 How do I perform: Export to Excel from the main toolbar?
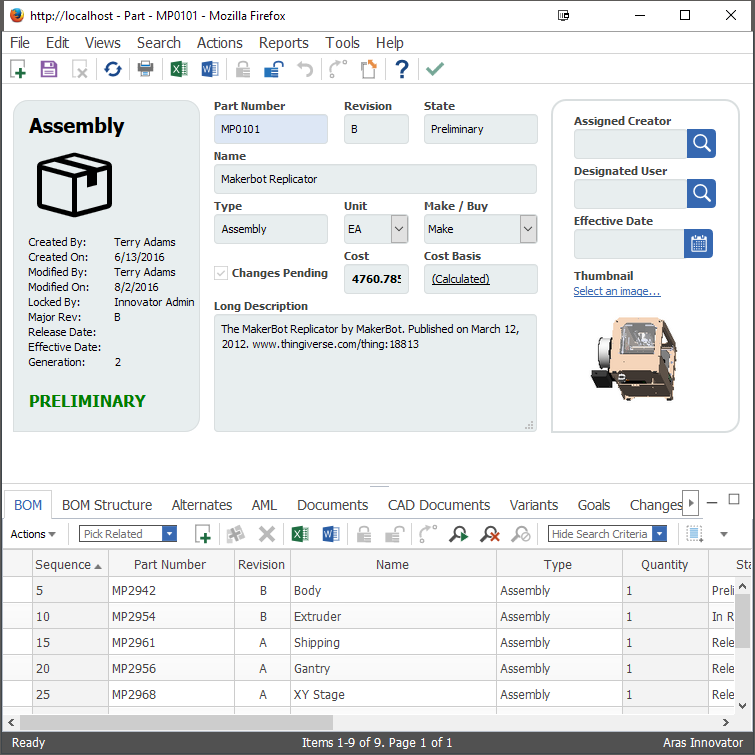coord(179,69)
